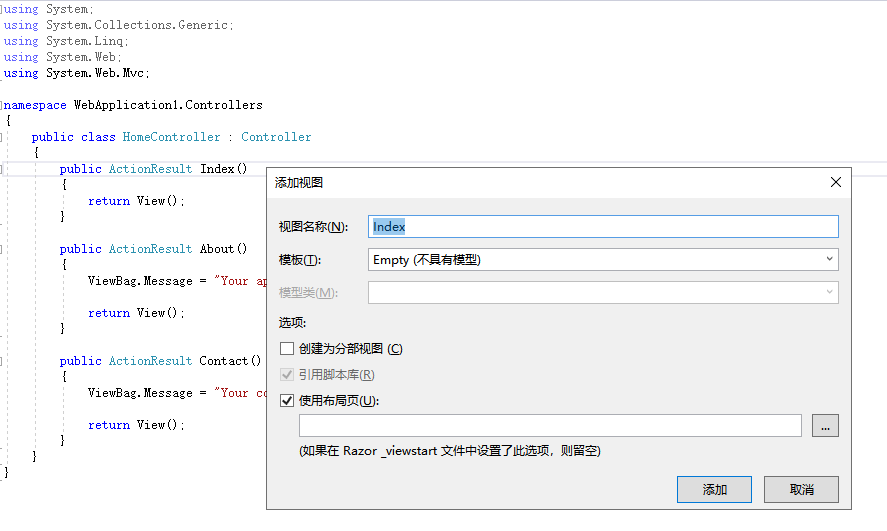This screenshot has width=887, height=531.
Task: Toggle the 引用脚本库 checkbox
Action: click(288, 375)
